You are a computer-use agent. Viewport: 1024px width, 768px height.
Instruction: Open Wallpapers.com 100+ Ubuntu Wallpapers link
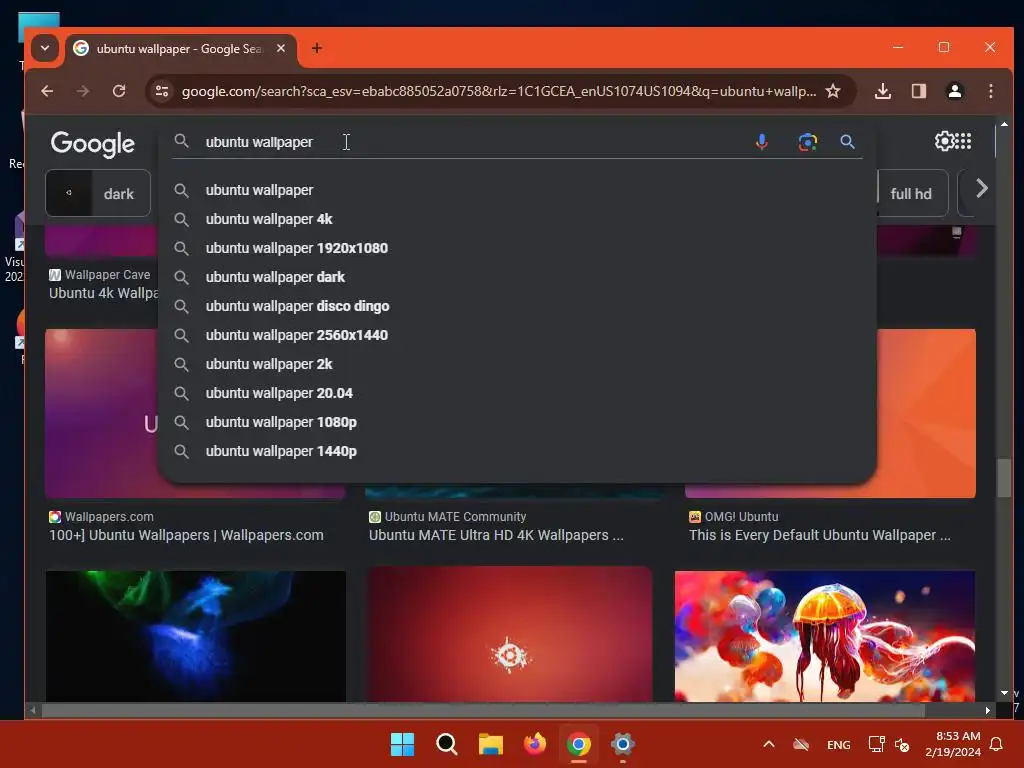click(186, 535)
